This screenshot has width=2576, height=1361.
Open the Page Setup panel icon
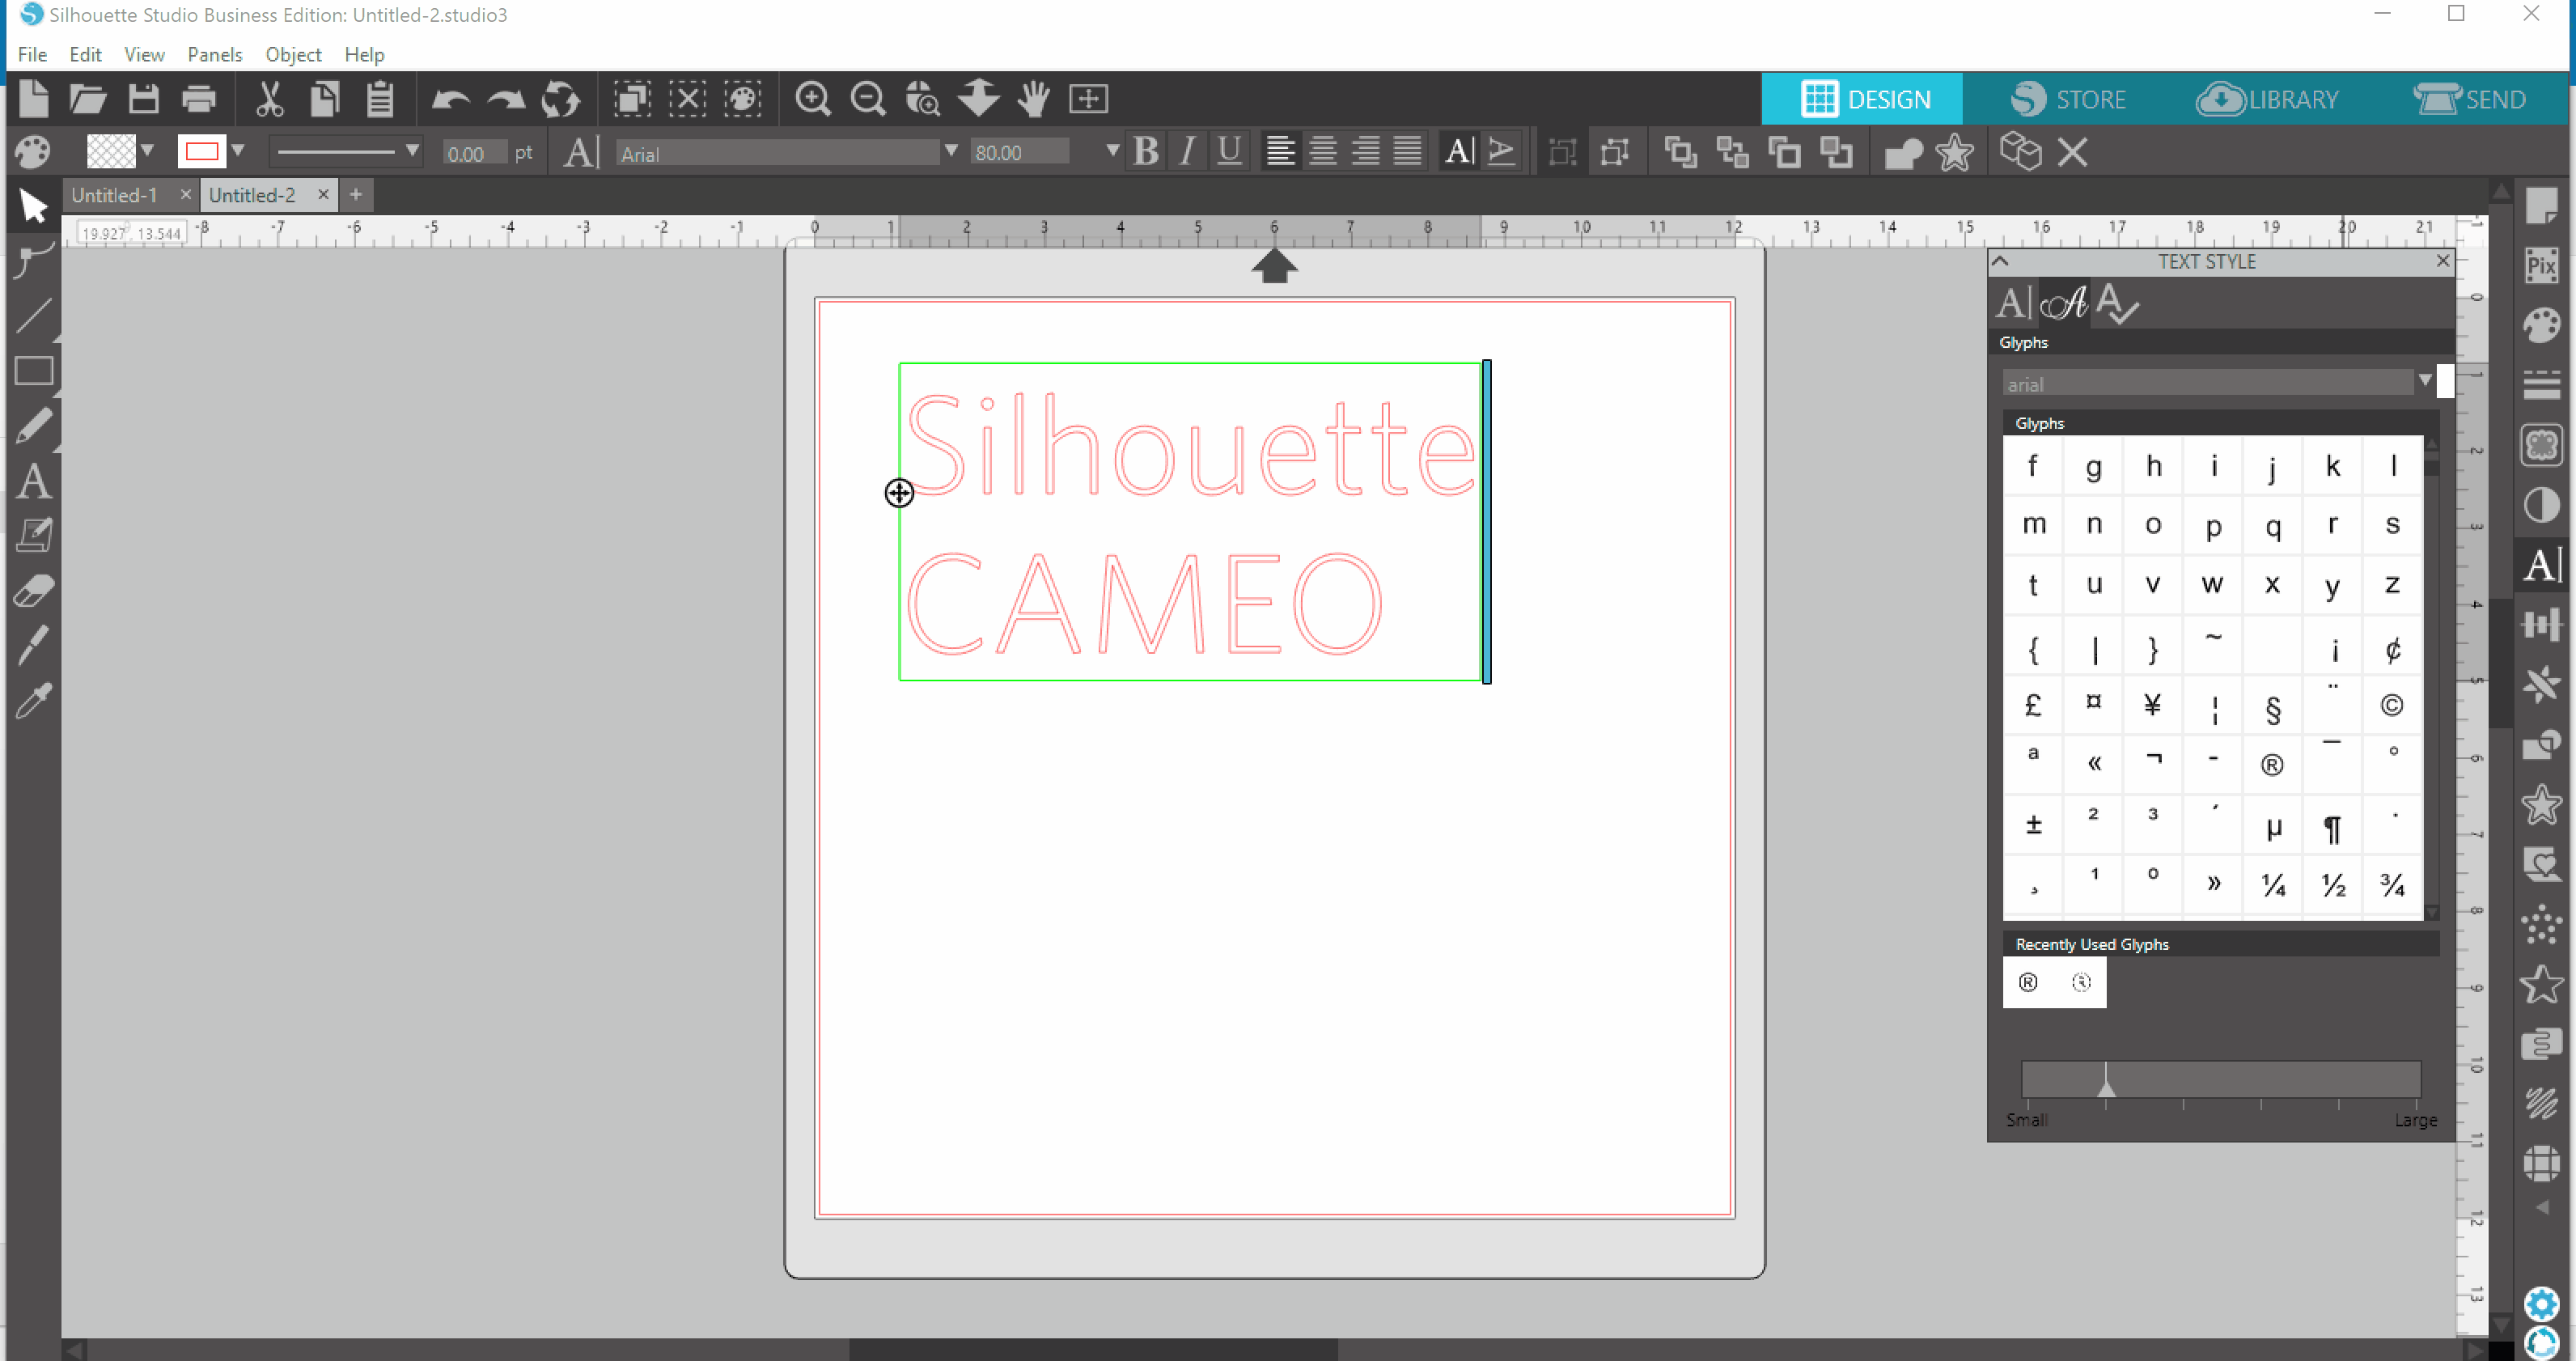2541,206
